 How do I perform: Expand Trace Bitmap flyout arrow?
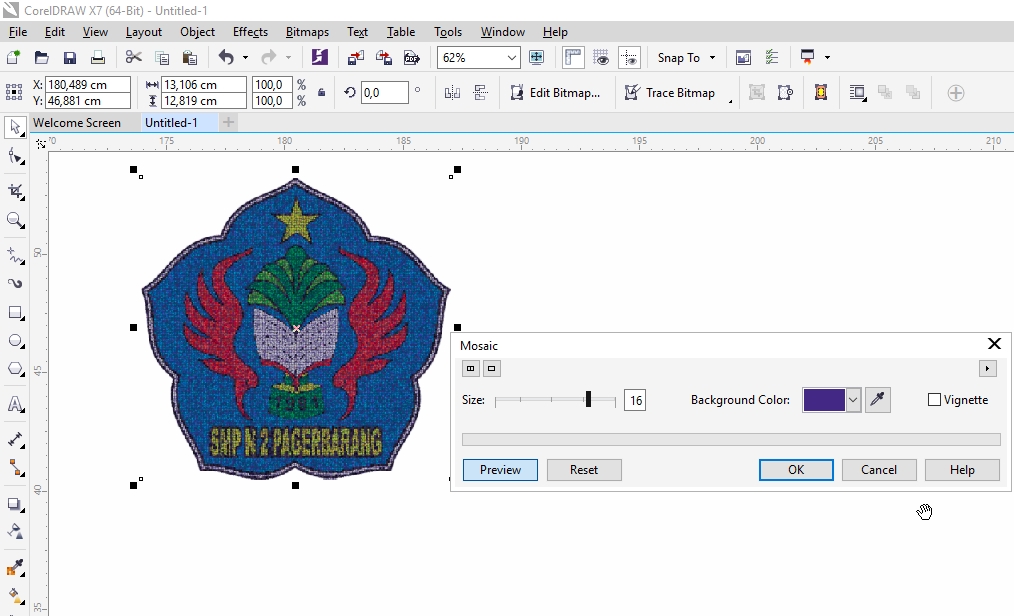730,101
